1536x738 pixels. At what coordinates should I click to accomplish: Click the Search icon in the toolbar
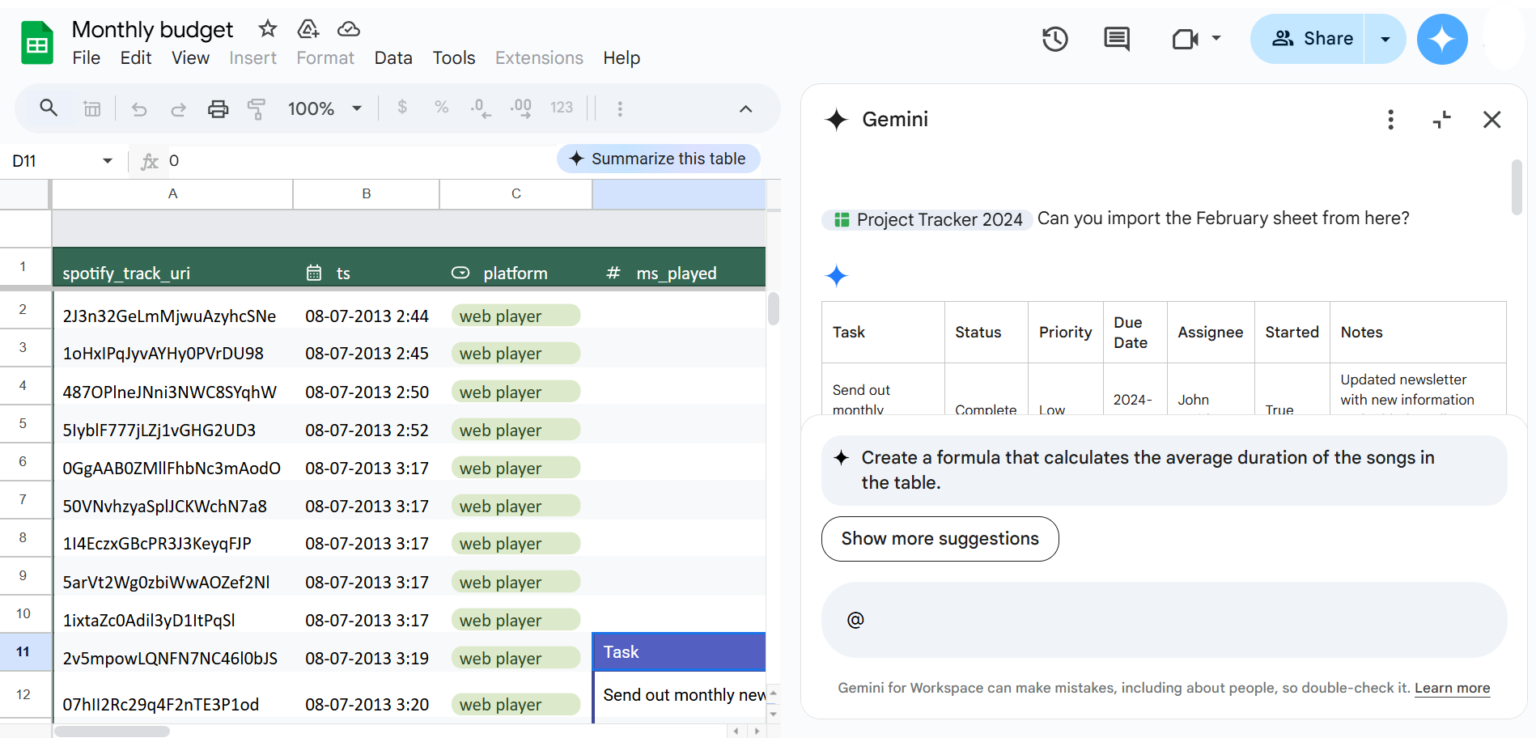48,108
